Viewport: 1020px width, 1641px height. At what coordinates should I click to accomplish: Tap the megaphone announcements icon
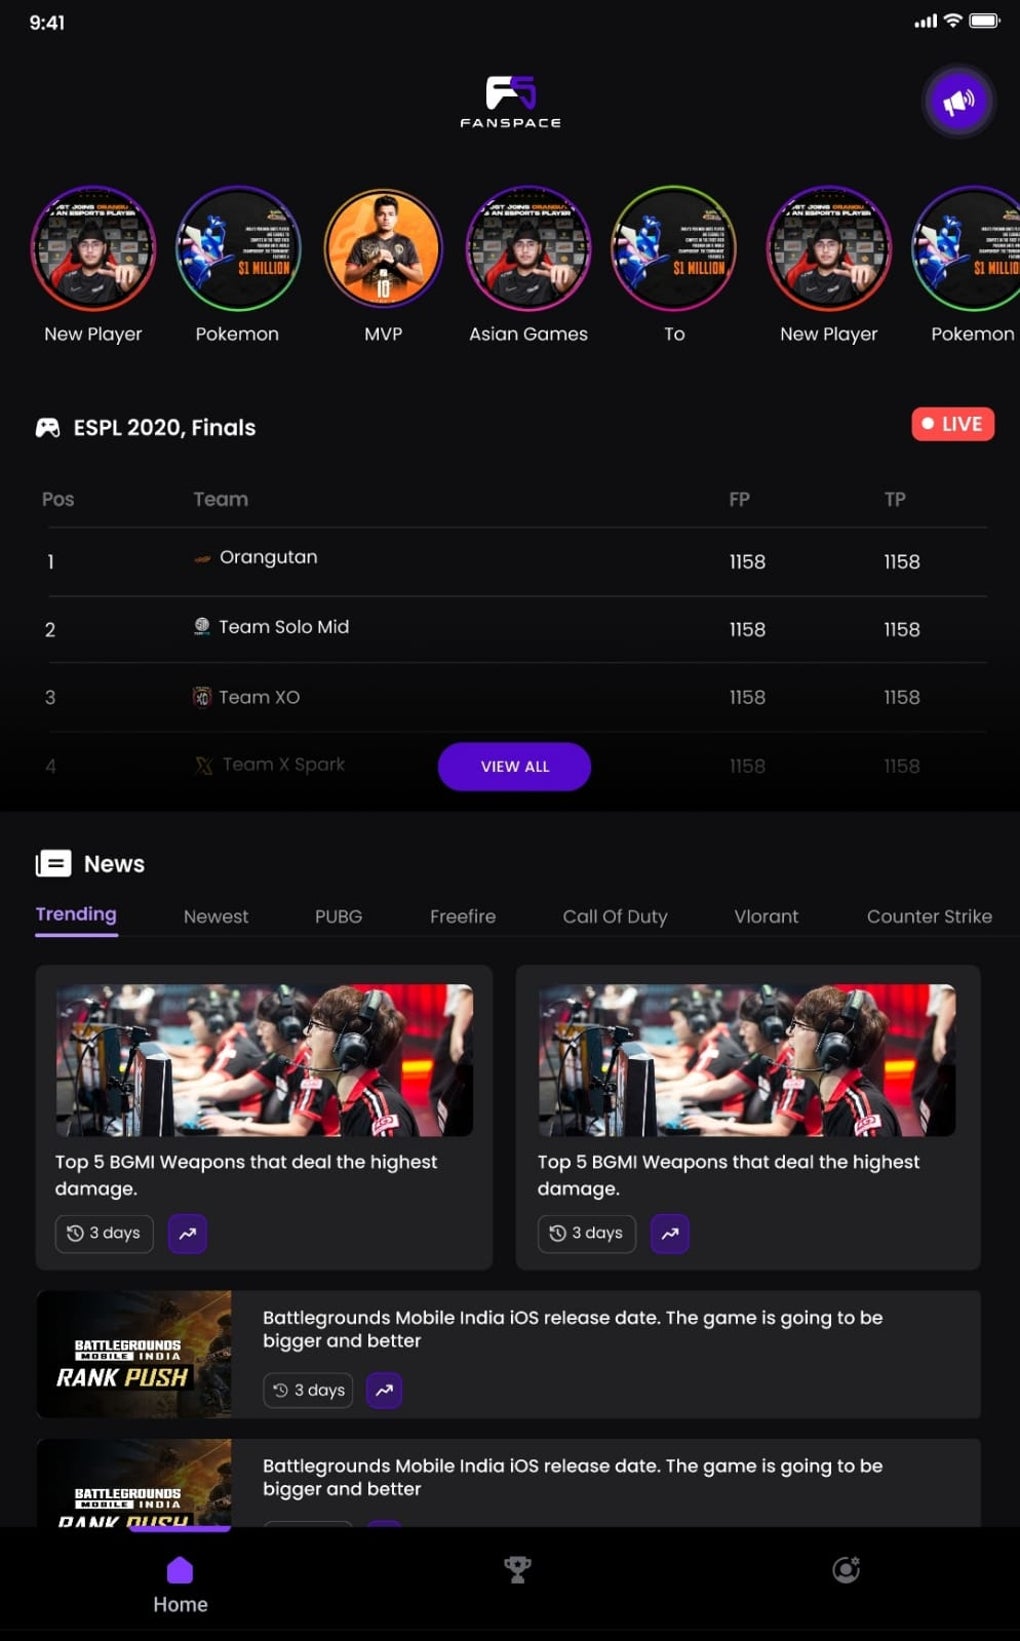pos(958,102)
